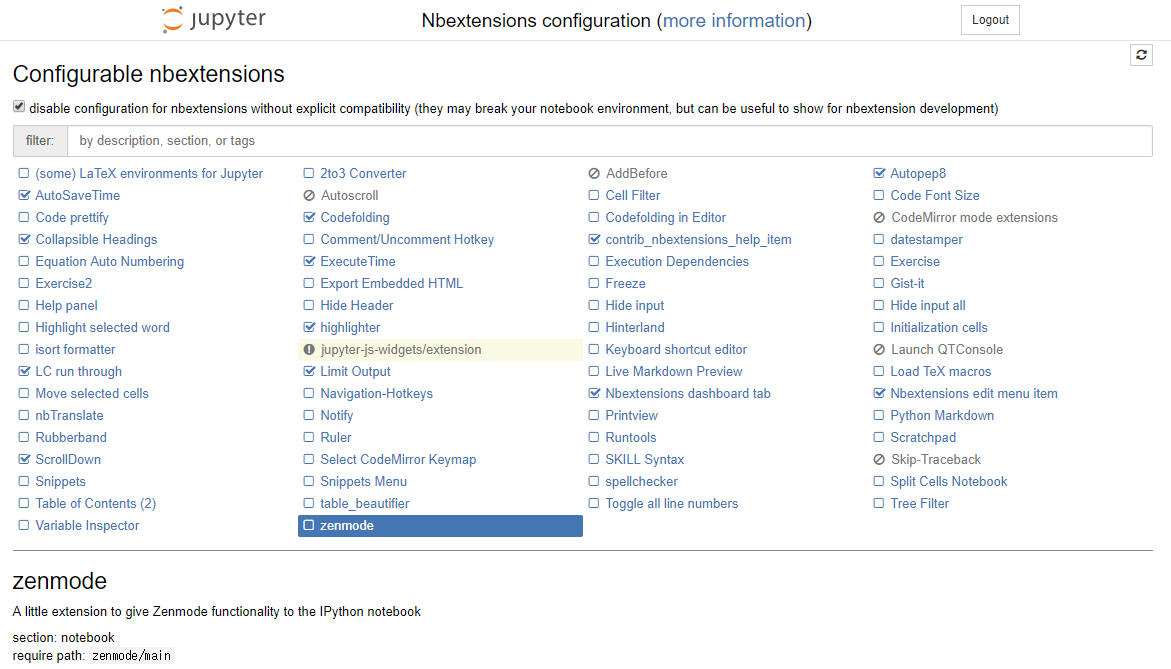Select the Codefolding in Editor extension
The width and height of the screenshot is (1171, 669).
coord(665,217)
